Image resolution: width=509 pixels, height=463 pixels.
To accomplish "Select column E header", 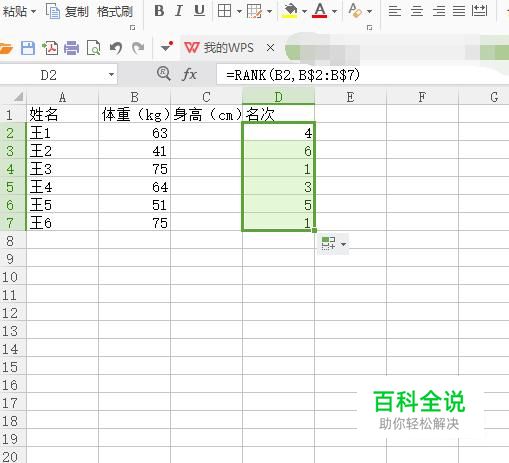I will 350,97.
